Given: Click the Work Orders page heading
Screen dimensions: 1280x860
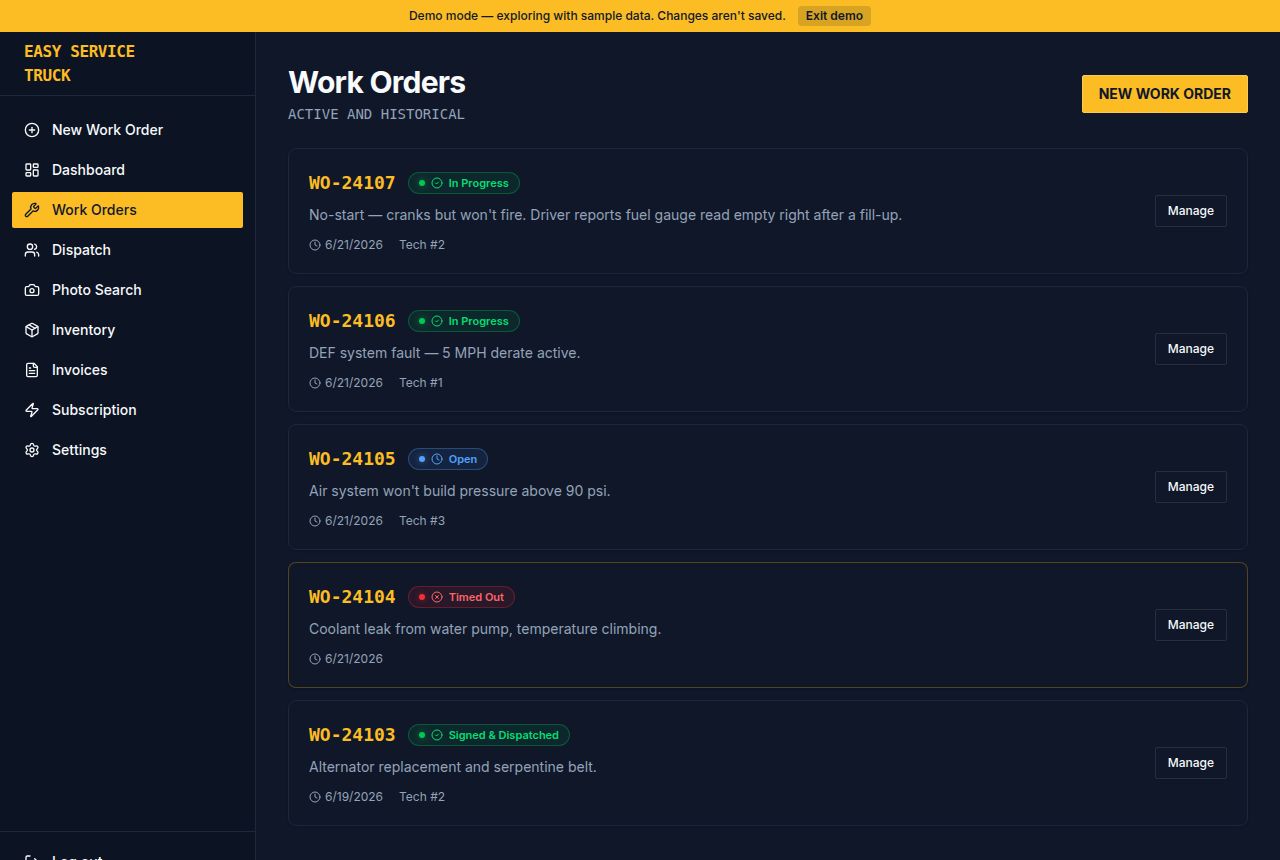Looking at the screenshot, I should [377, 82].
